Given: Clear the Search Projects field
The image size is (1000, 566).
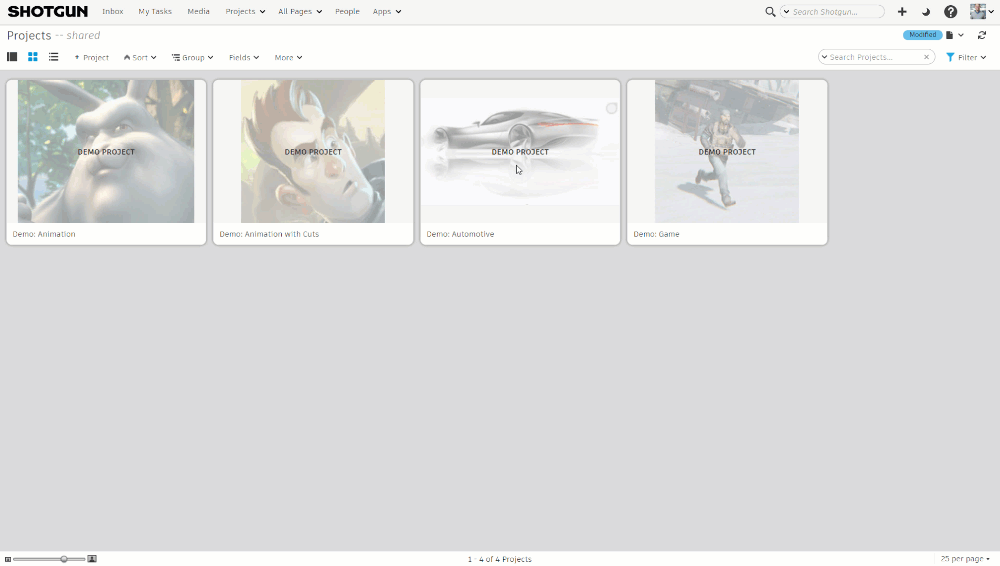Looking at the screenshot, I should 927,57.
